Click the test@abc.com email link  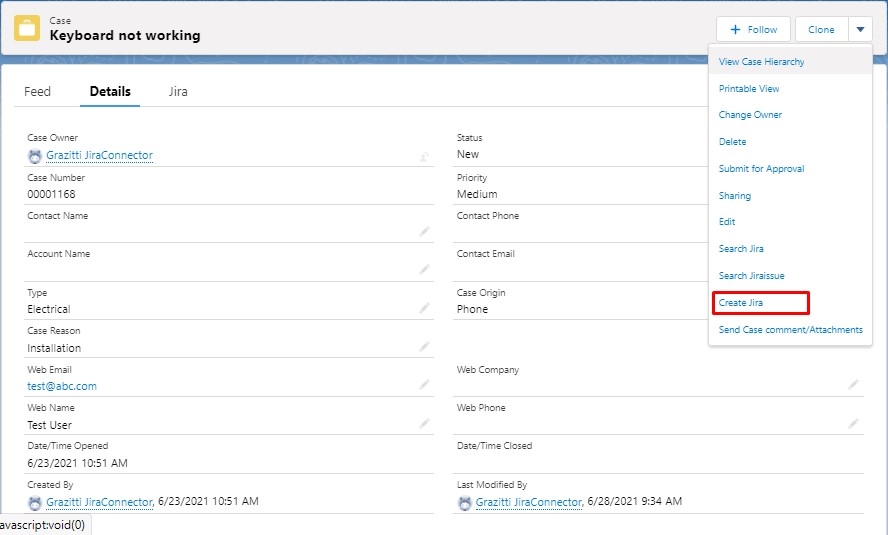pos(62,386)
